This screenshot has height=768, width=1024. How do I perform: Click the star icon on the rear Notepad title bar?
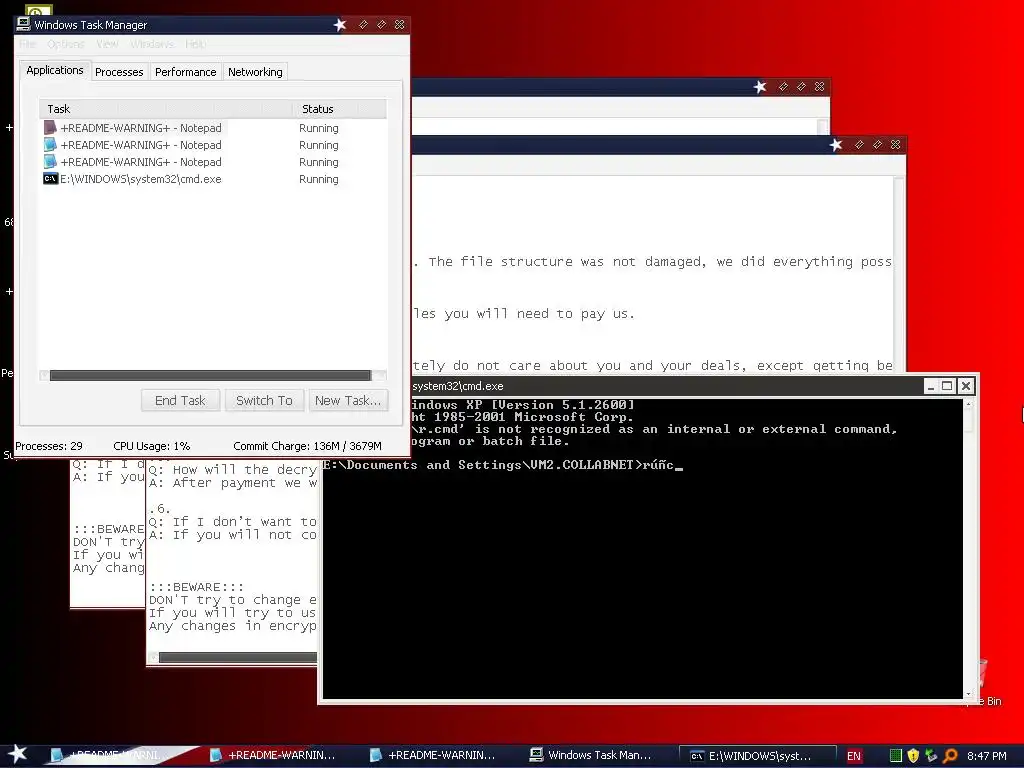760,87
